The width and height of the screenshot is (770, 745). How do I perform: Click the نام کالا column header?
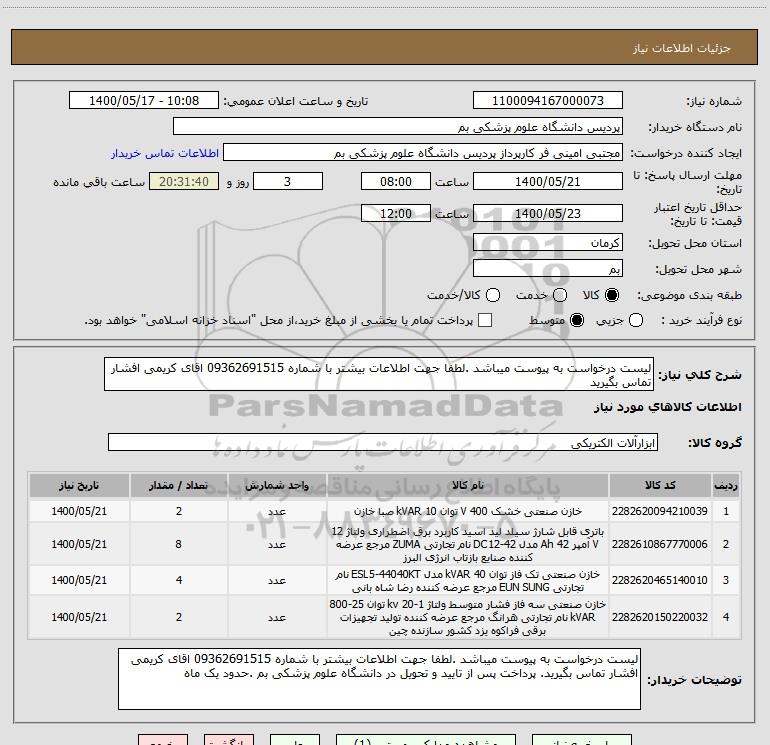[x=468, y=485]
